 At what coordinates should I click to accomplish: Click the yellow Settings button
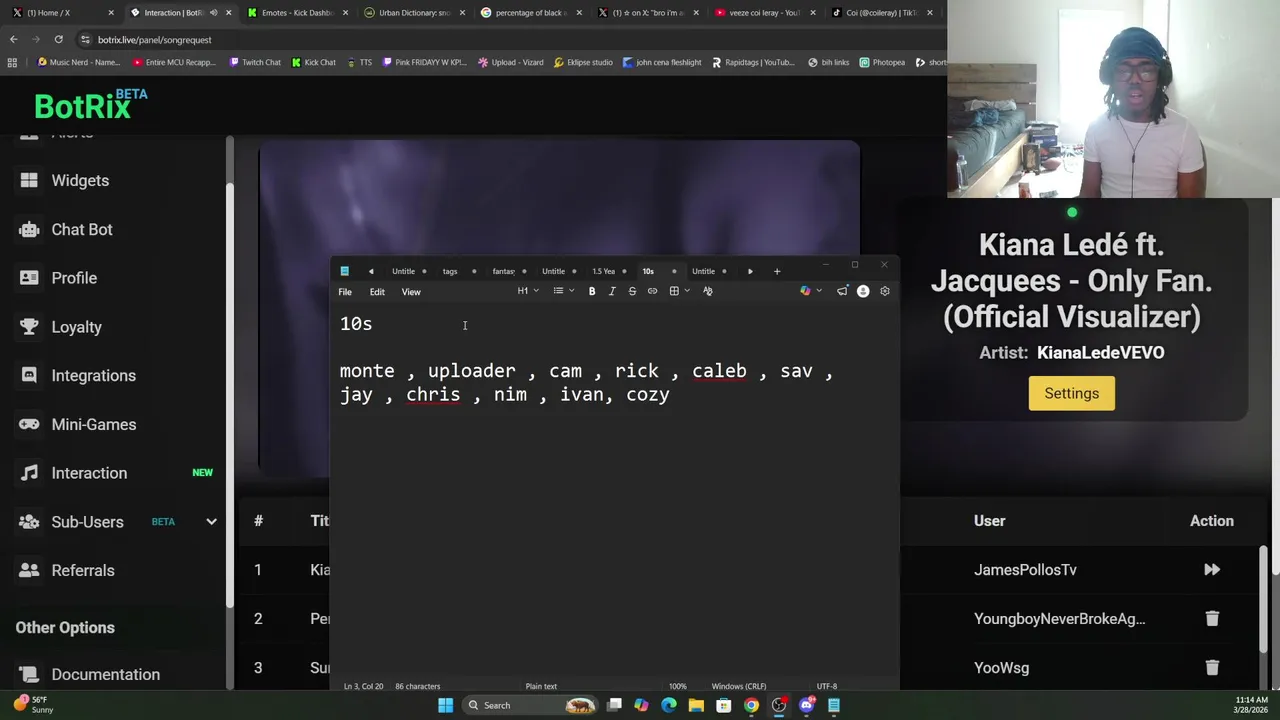(1071, 393)
